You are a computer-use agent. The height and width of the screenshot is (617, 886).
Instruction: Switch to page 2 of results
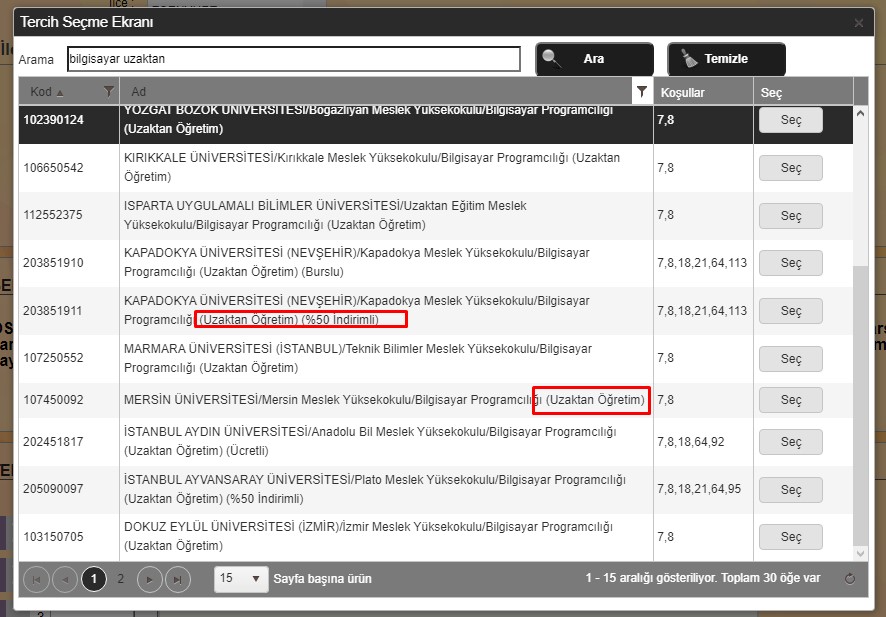point(120,579)
